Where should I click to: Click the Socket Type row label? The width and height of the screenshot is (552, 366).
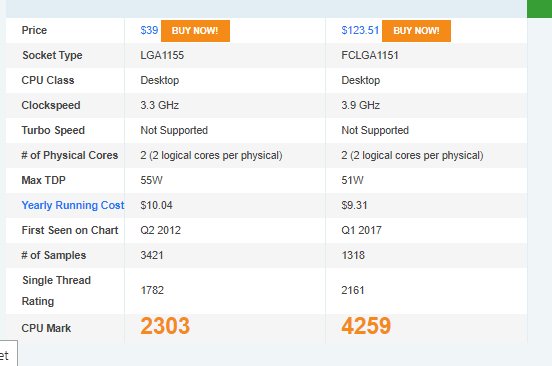[x=52, y=55]
